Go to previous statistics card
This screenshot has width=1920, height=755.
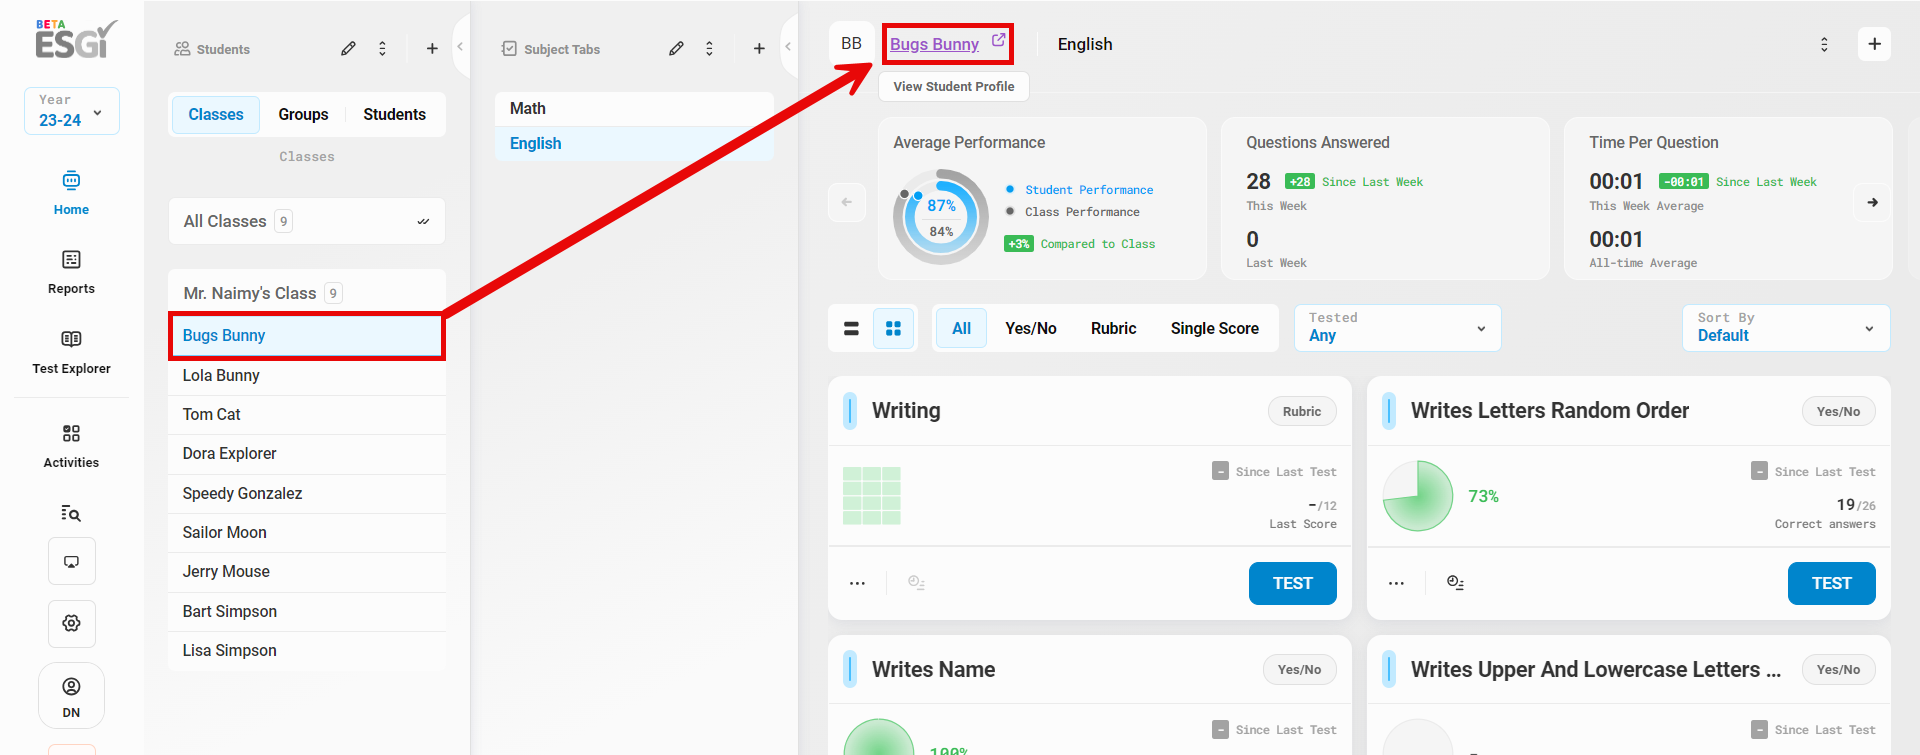(847, 202)
